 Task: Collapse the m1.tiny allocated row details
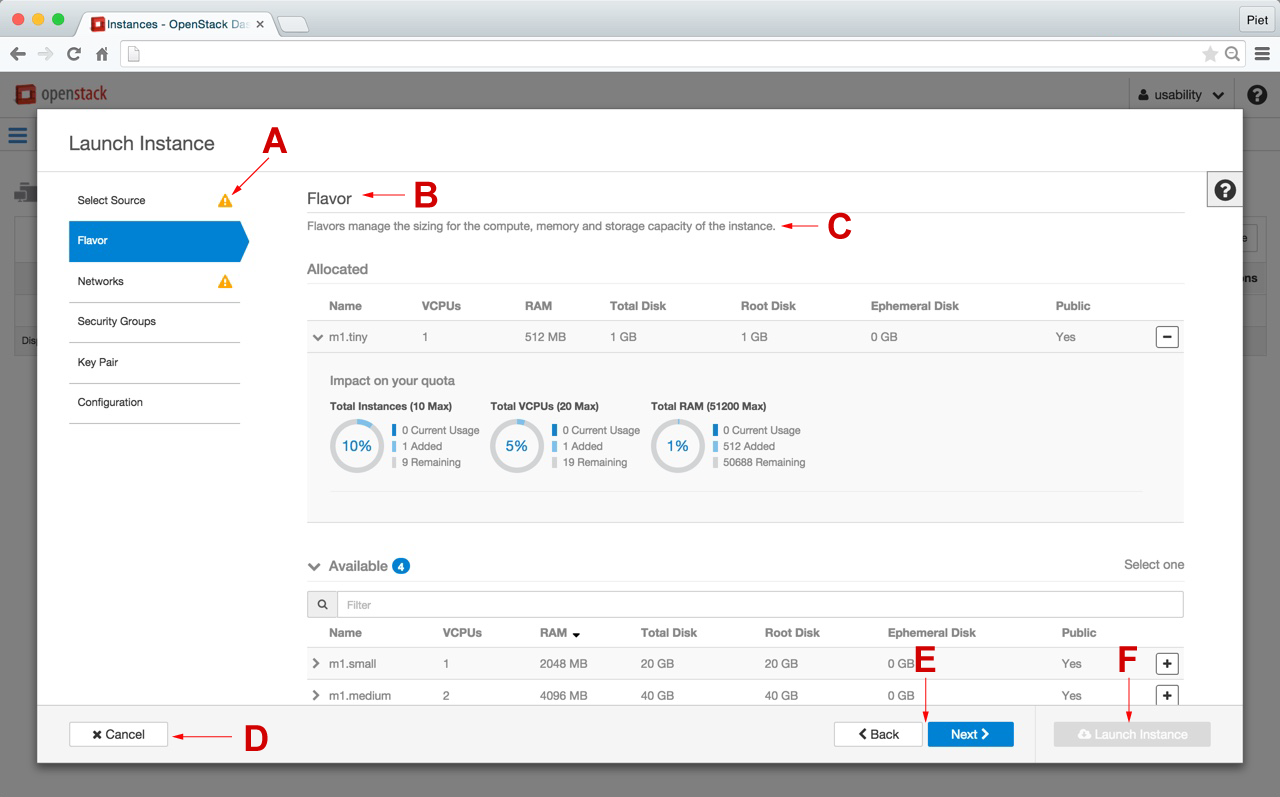(317, 338)
